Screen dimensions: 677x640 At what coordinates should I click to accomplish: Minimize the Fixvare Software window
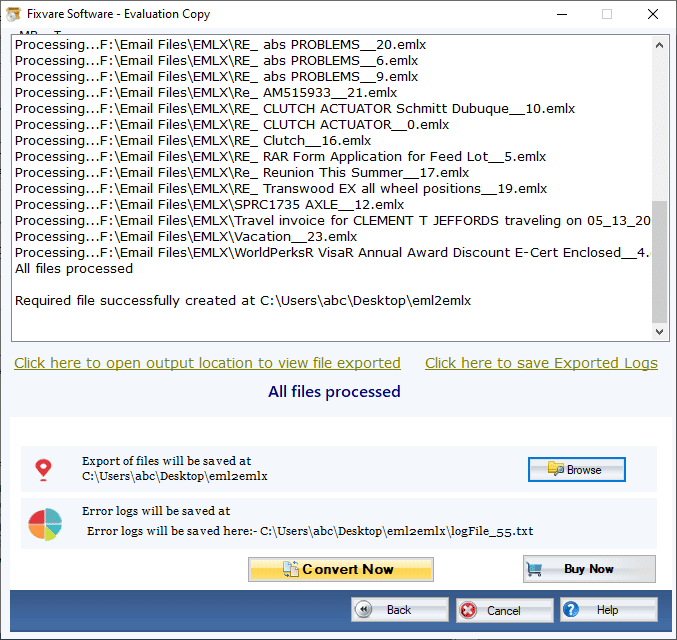tap(562, 14)
